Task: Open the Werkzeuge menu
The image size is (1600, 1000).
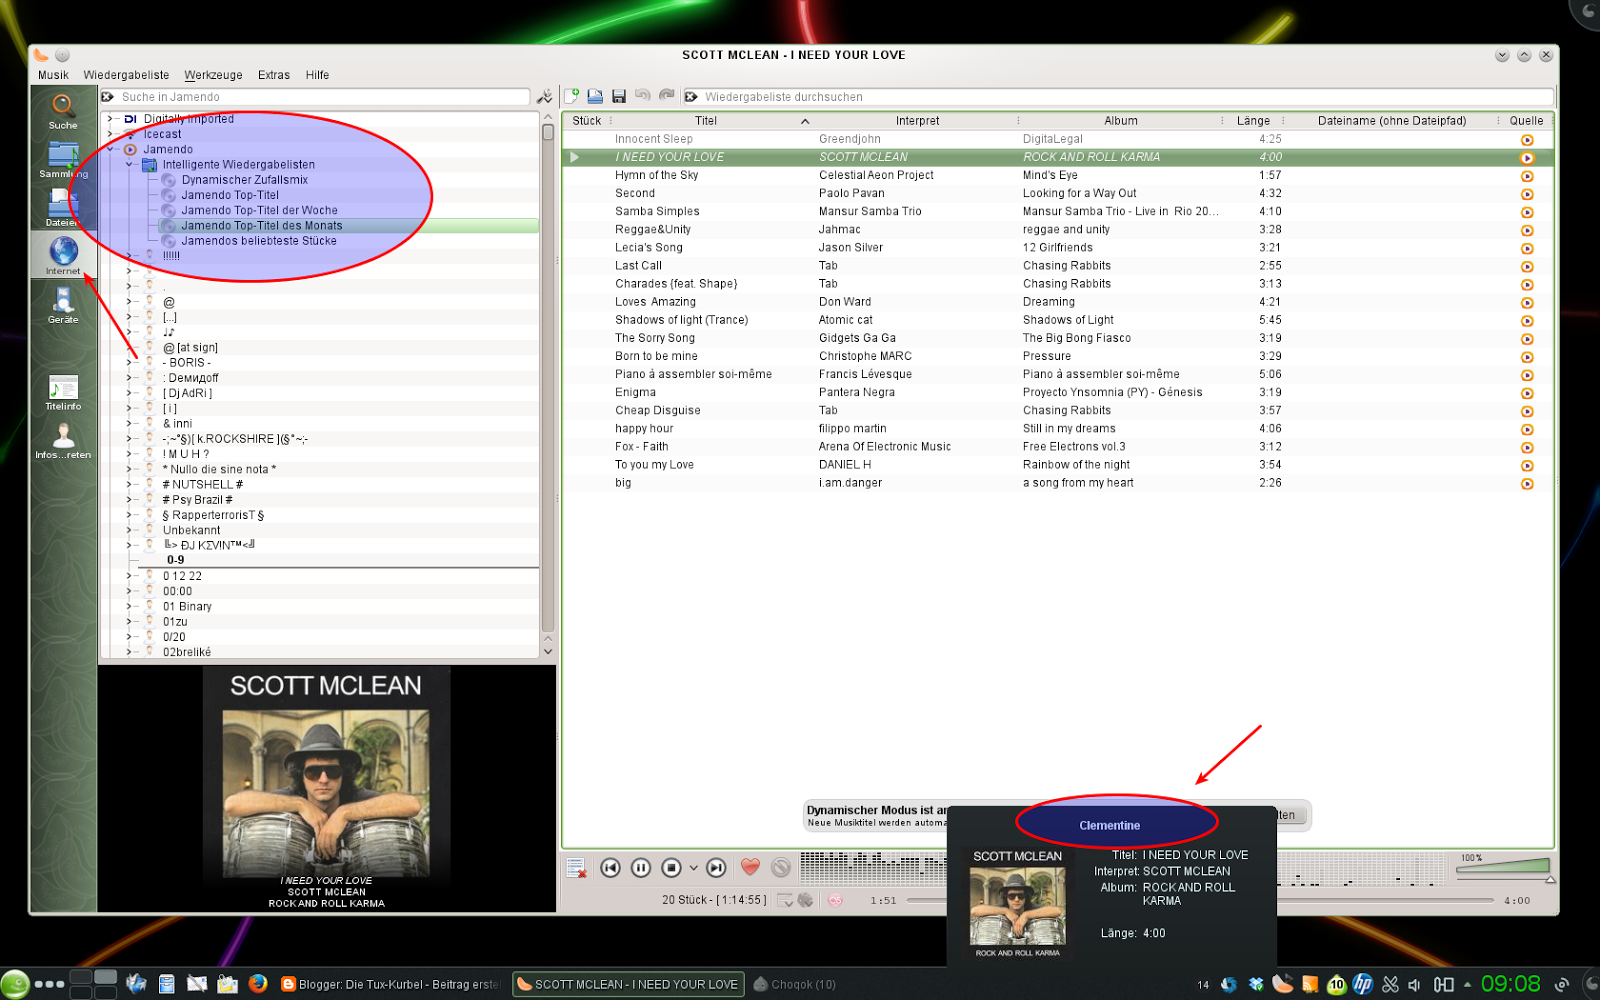Action: (213, 75)
